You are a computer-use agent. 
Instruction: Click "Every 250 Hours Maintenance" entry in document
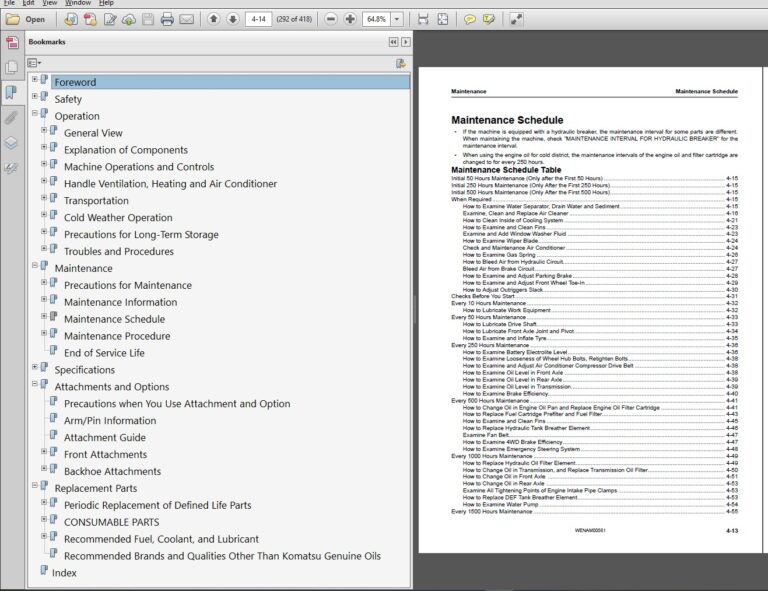(490, 345)
